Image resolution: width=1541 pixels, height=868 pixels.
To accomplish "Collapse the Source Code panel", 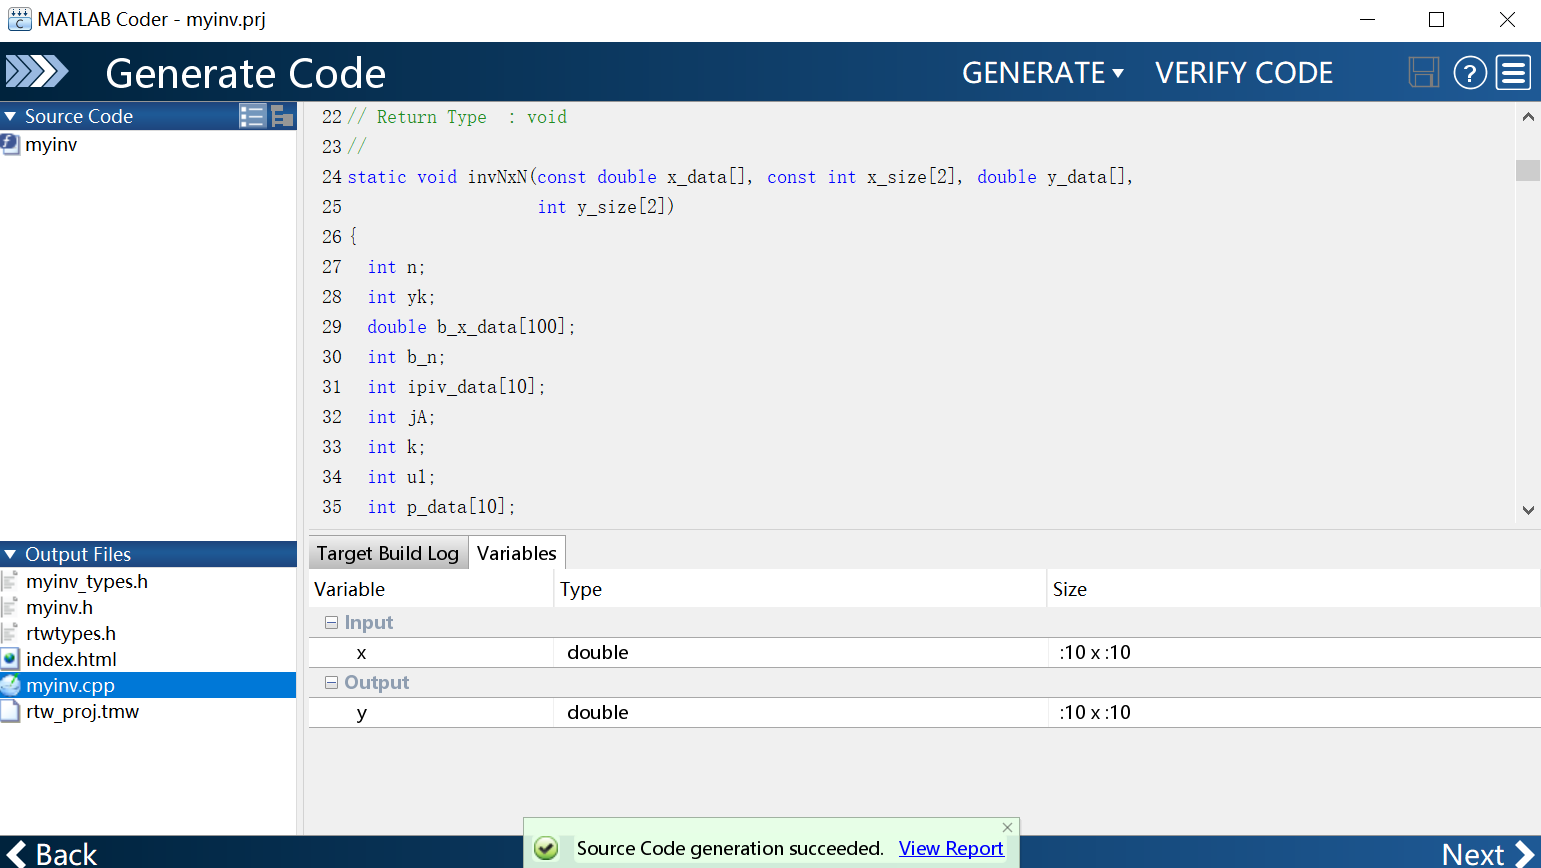I will click(10, 116).
